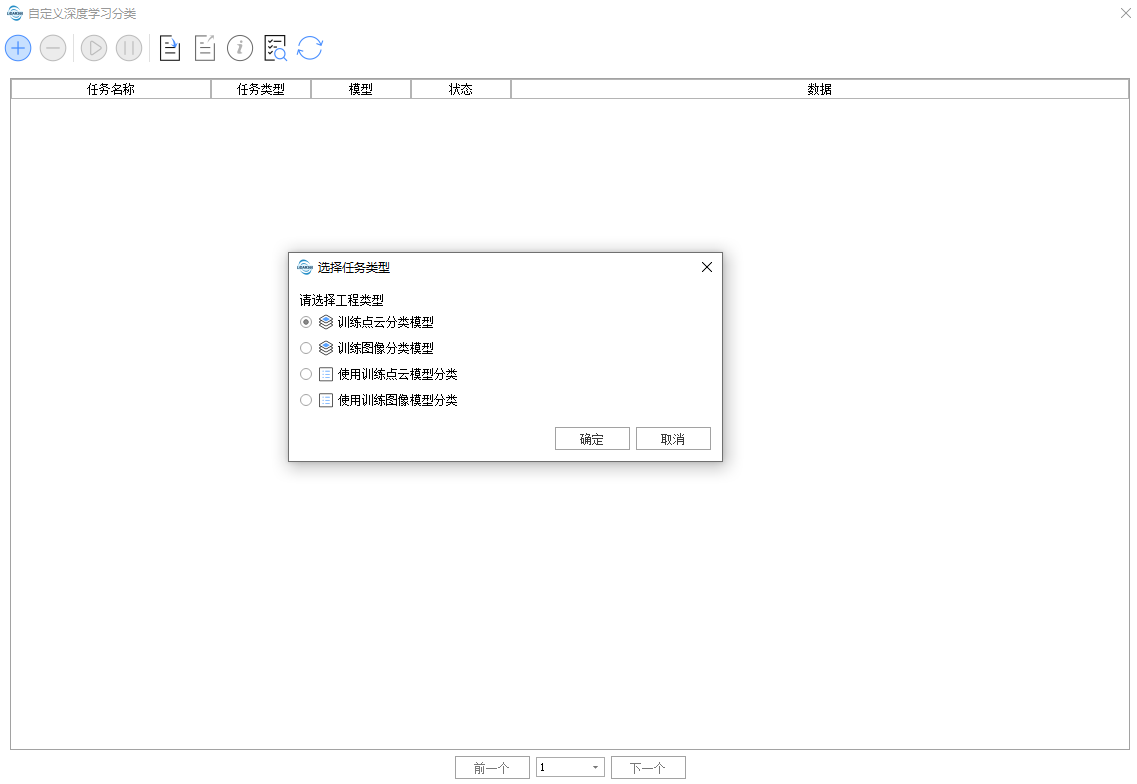Confirm with the 确定 button
The image size is (1137, 784).
592,439
